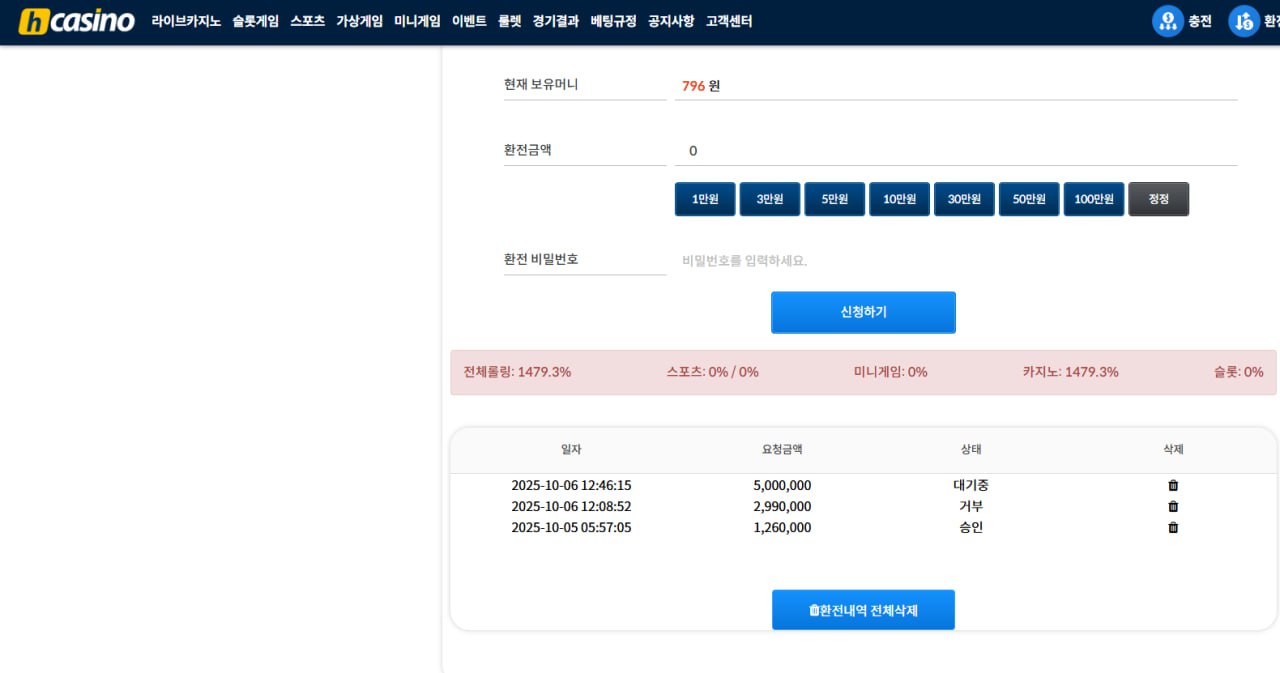Open the 고객센터 page

(729, 21)
